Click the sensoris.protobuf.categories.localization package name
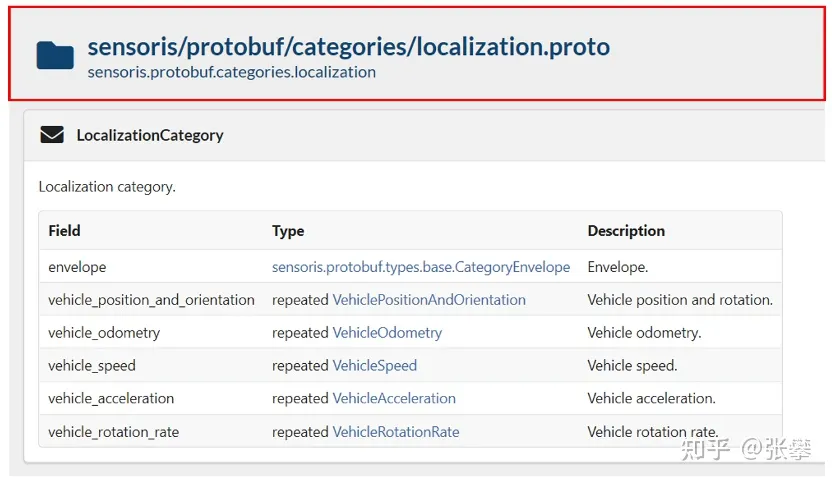This screenshot has height=482, width=832. (x=232, y=72)
